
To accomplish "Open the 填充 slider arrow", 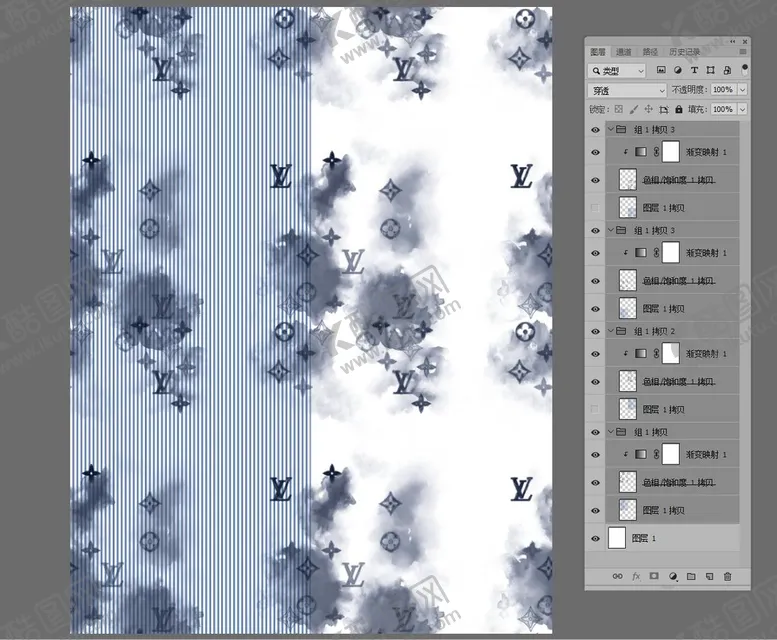I will tap(742, 109).
